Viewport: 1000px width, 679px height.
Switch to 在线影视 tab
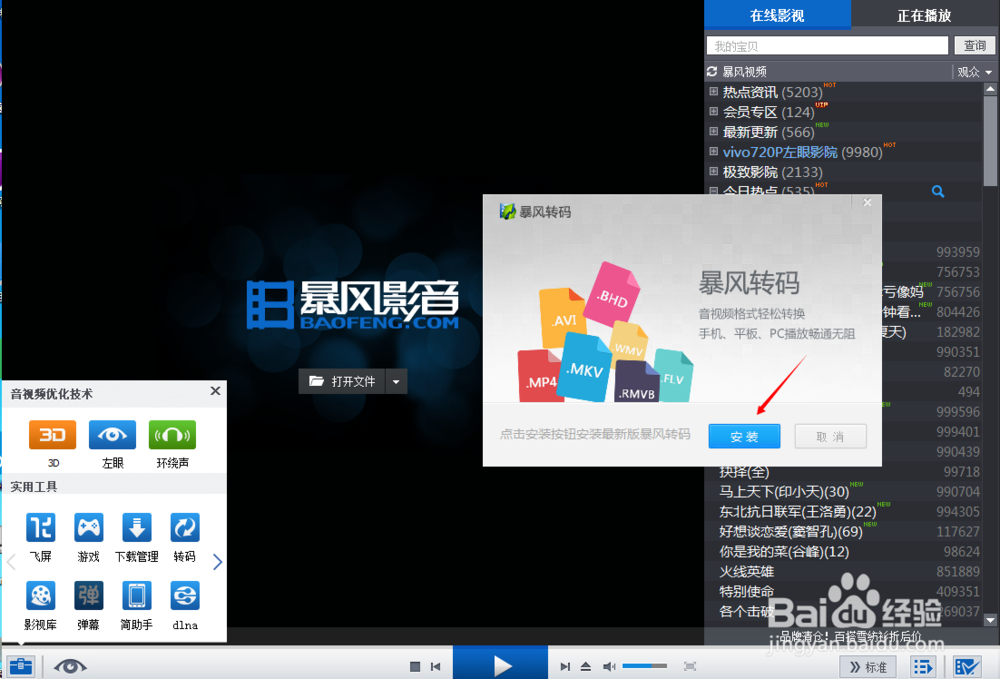pos(777,15)
